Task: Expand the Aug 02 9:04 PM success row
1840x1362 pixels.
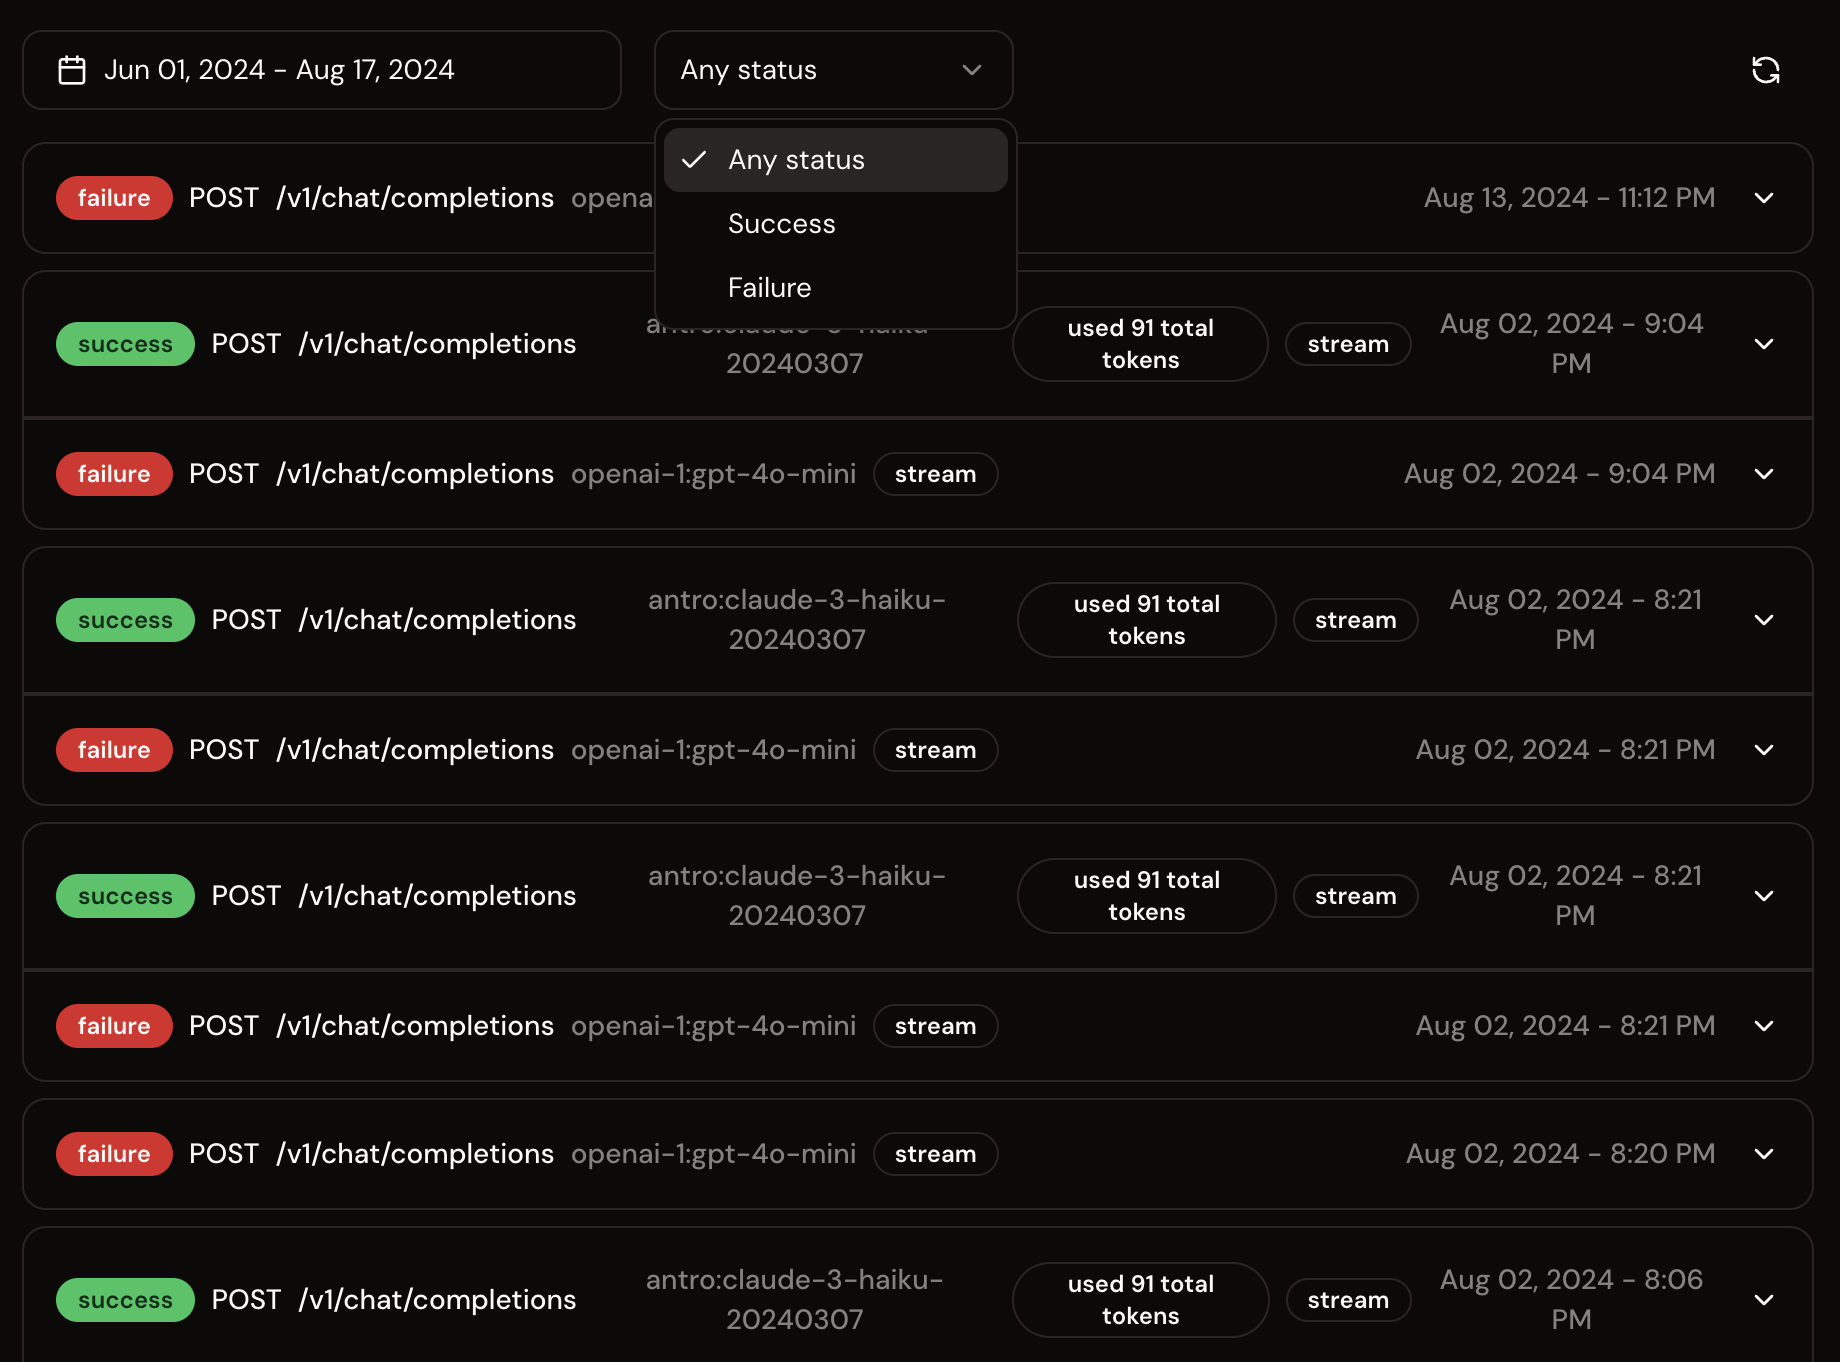Action: click(x=1764, y=344)
